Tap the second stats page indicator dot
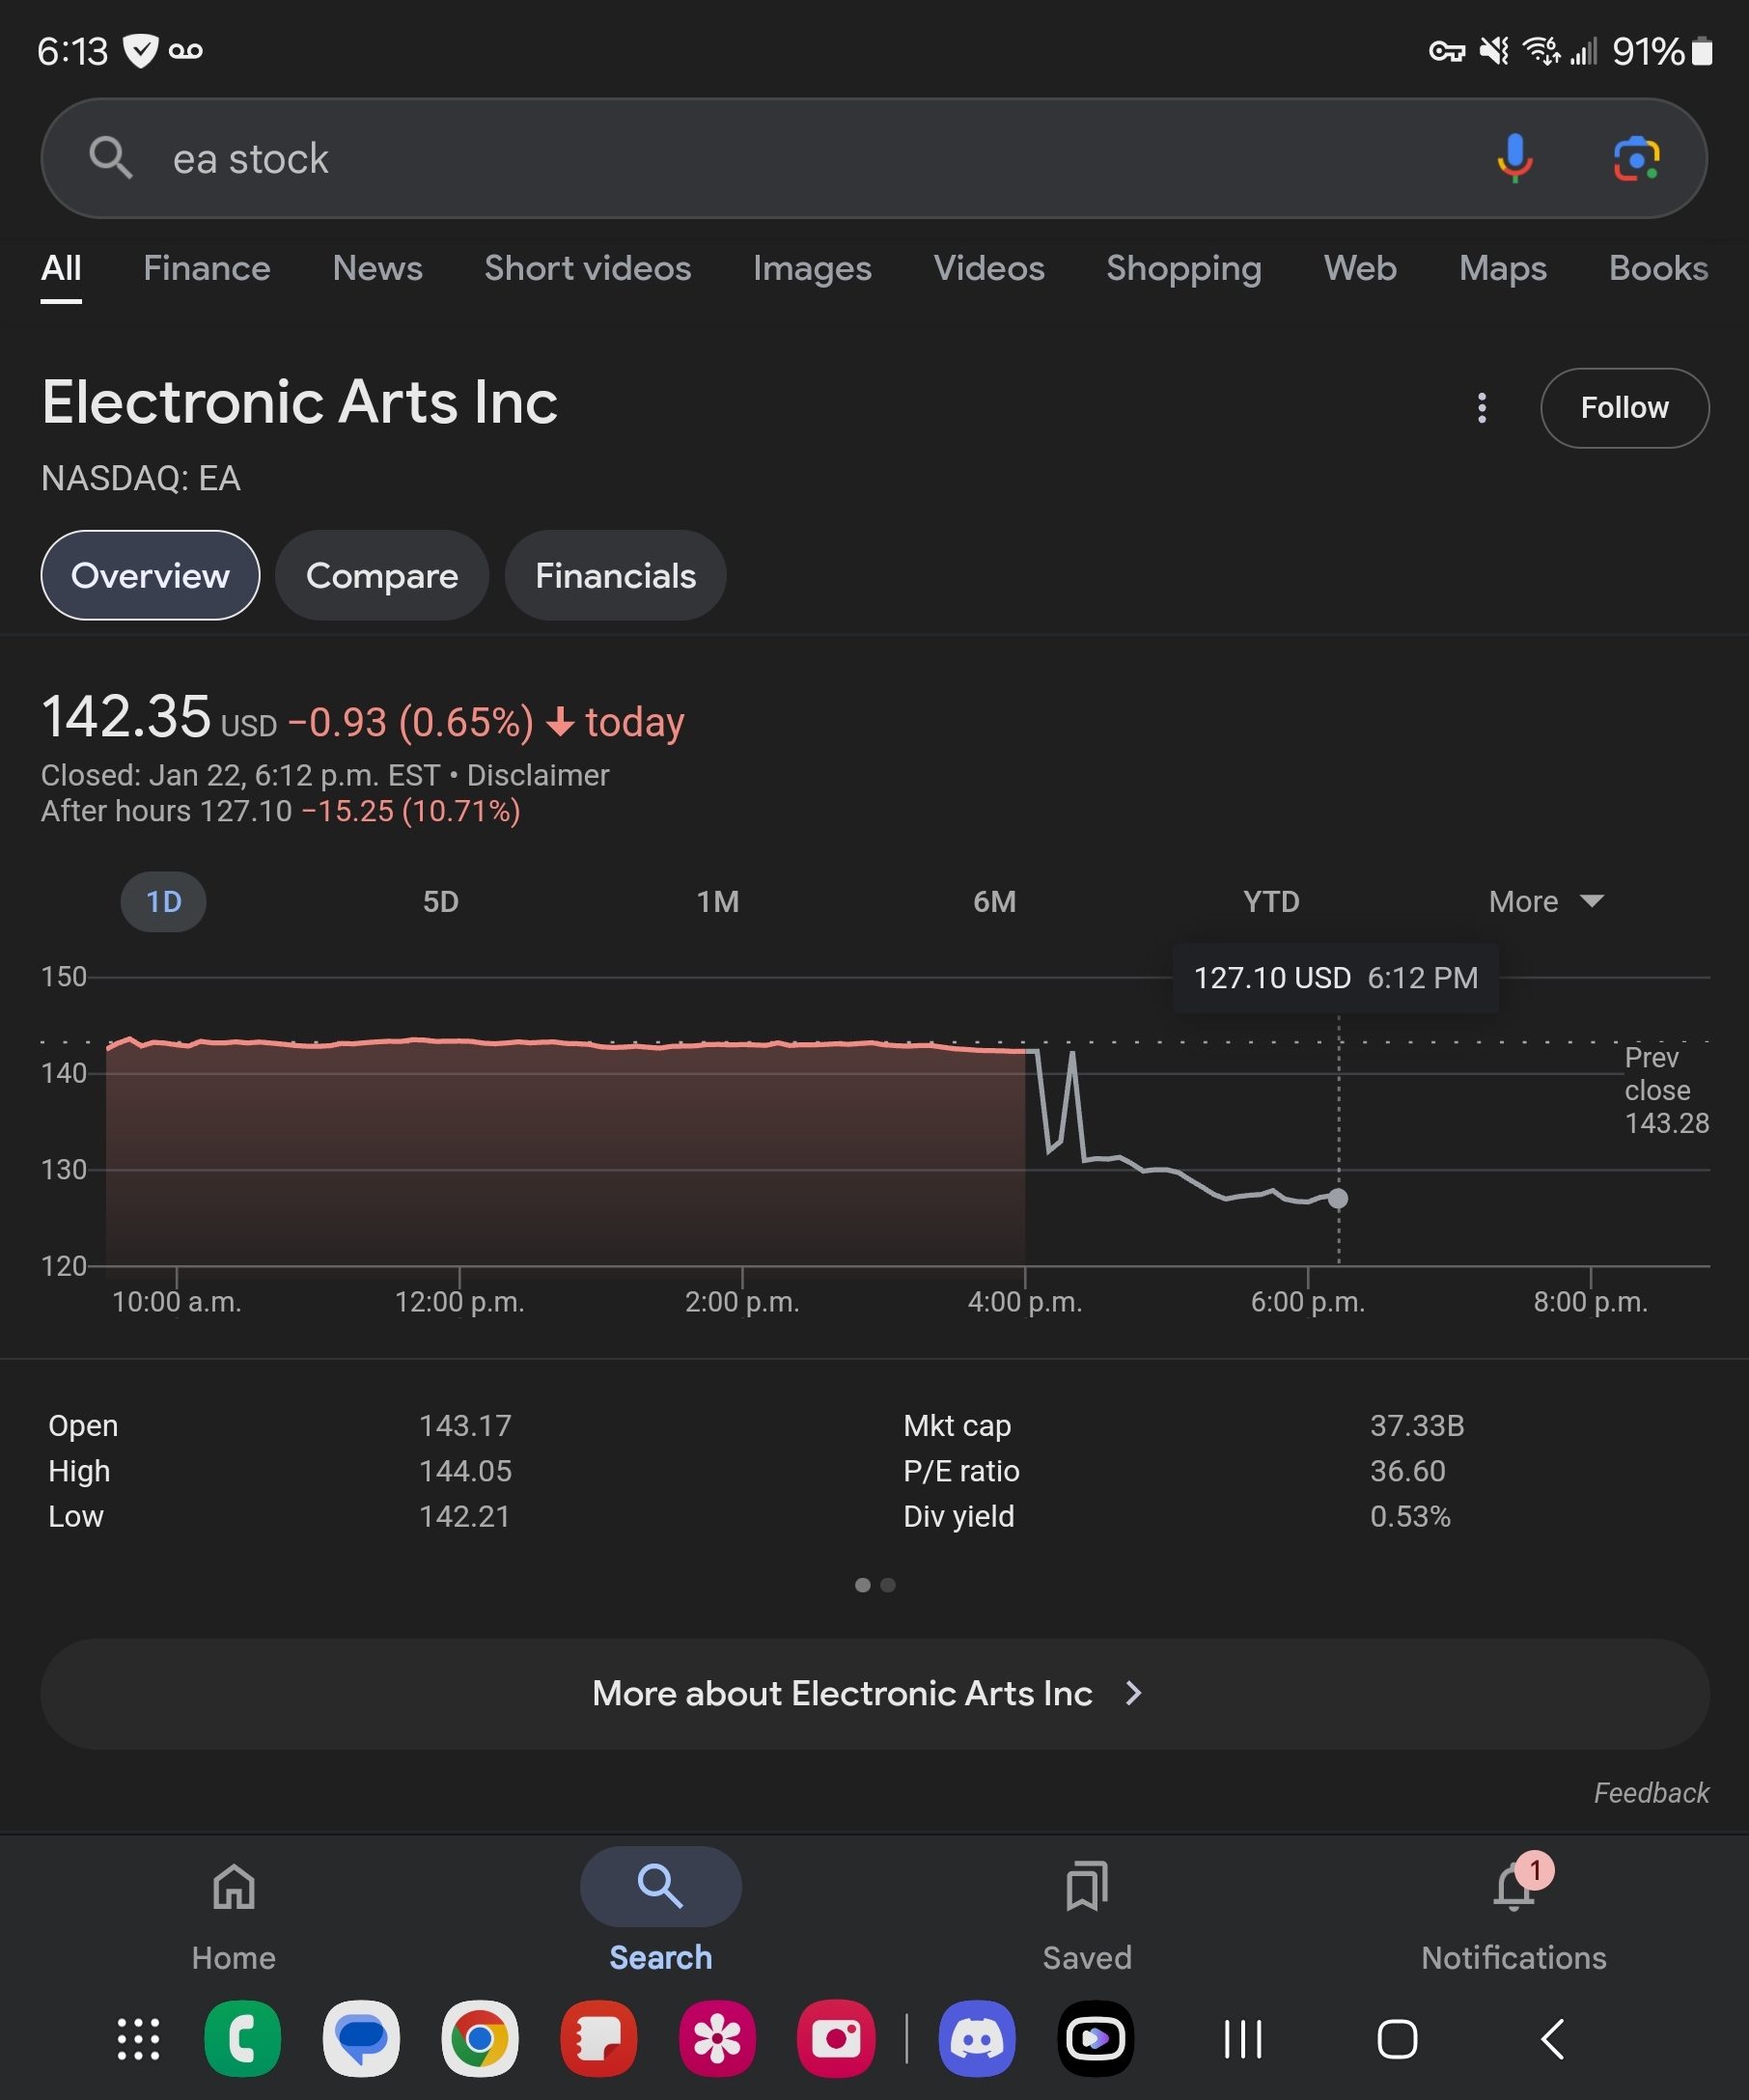Image resolution: width=1749 pixels, height=2100 pixels. click(x=888, y=1585)
